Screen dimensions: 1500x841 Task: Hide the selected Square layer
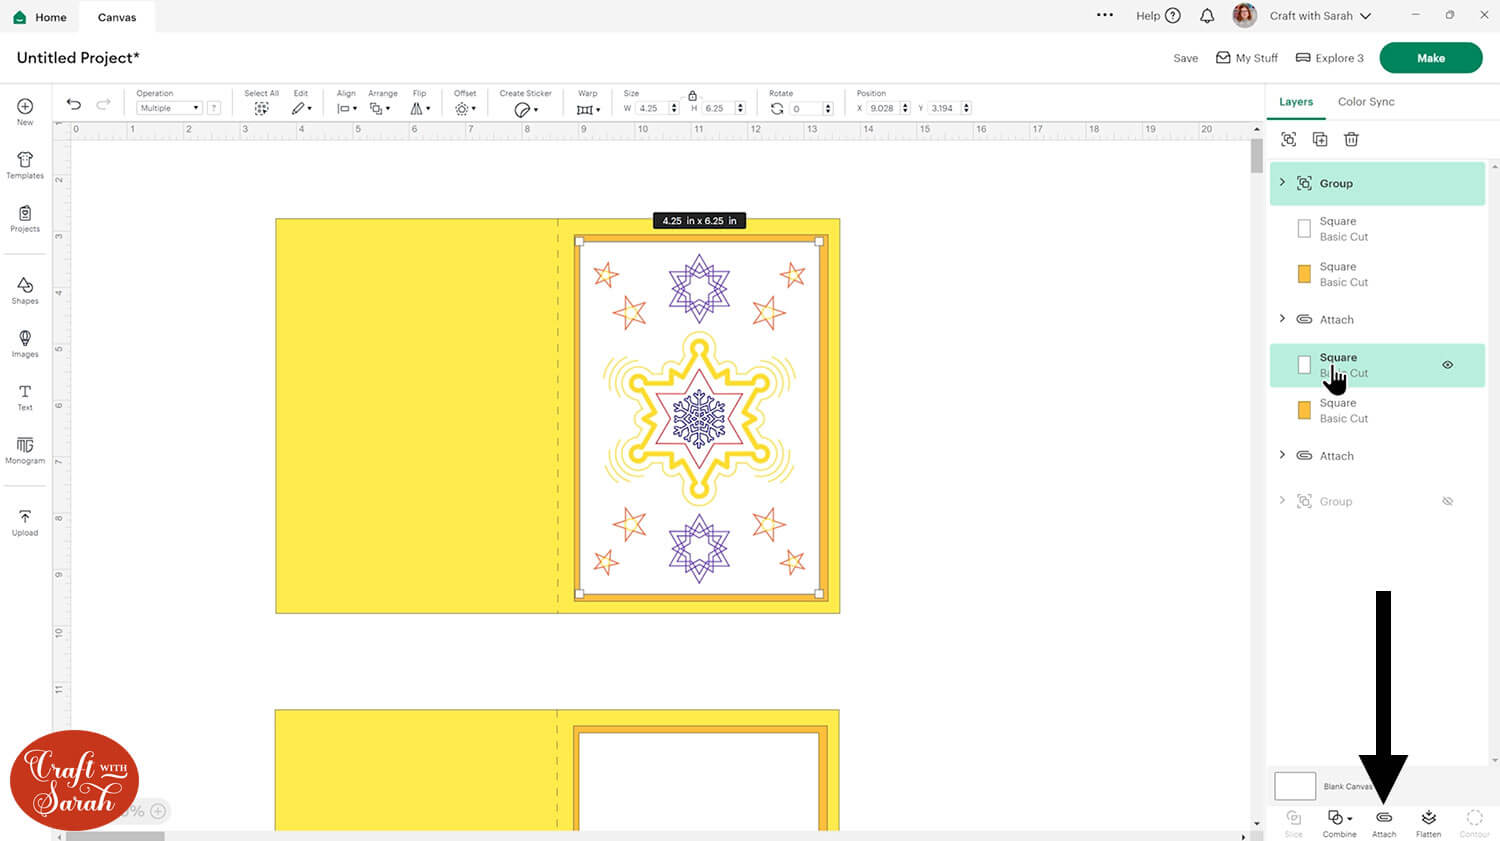1447,365
